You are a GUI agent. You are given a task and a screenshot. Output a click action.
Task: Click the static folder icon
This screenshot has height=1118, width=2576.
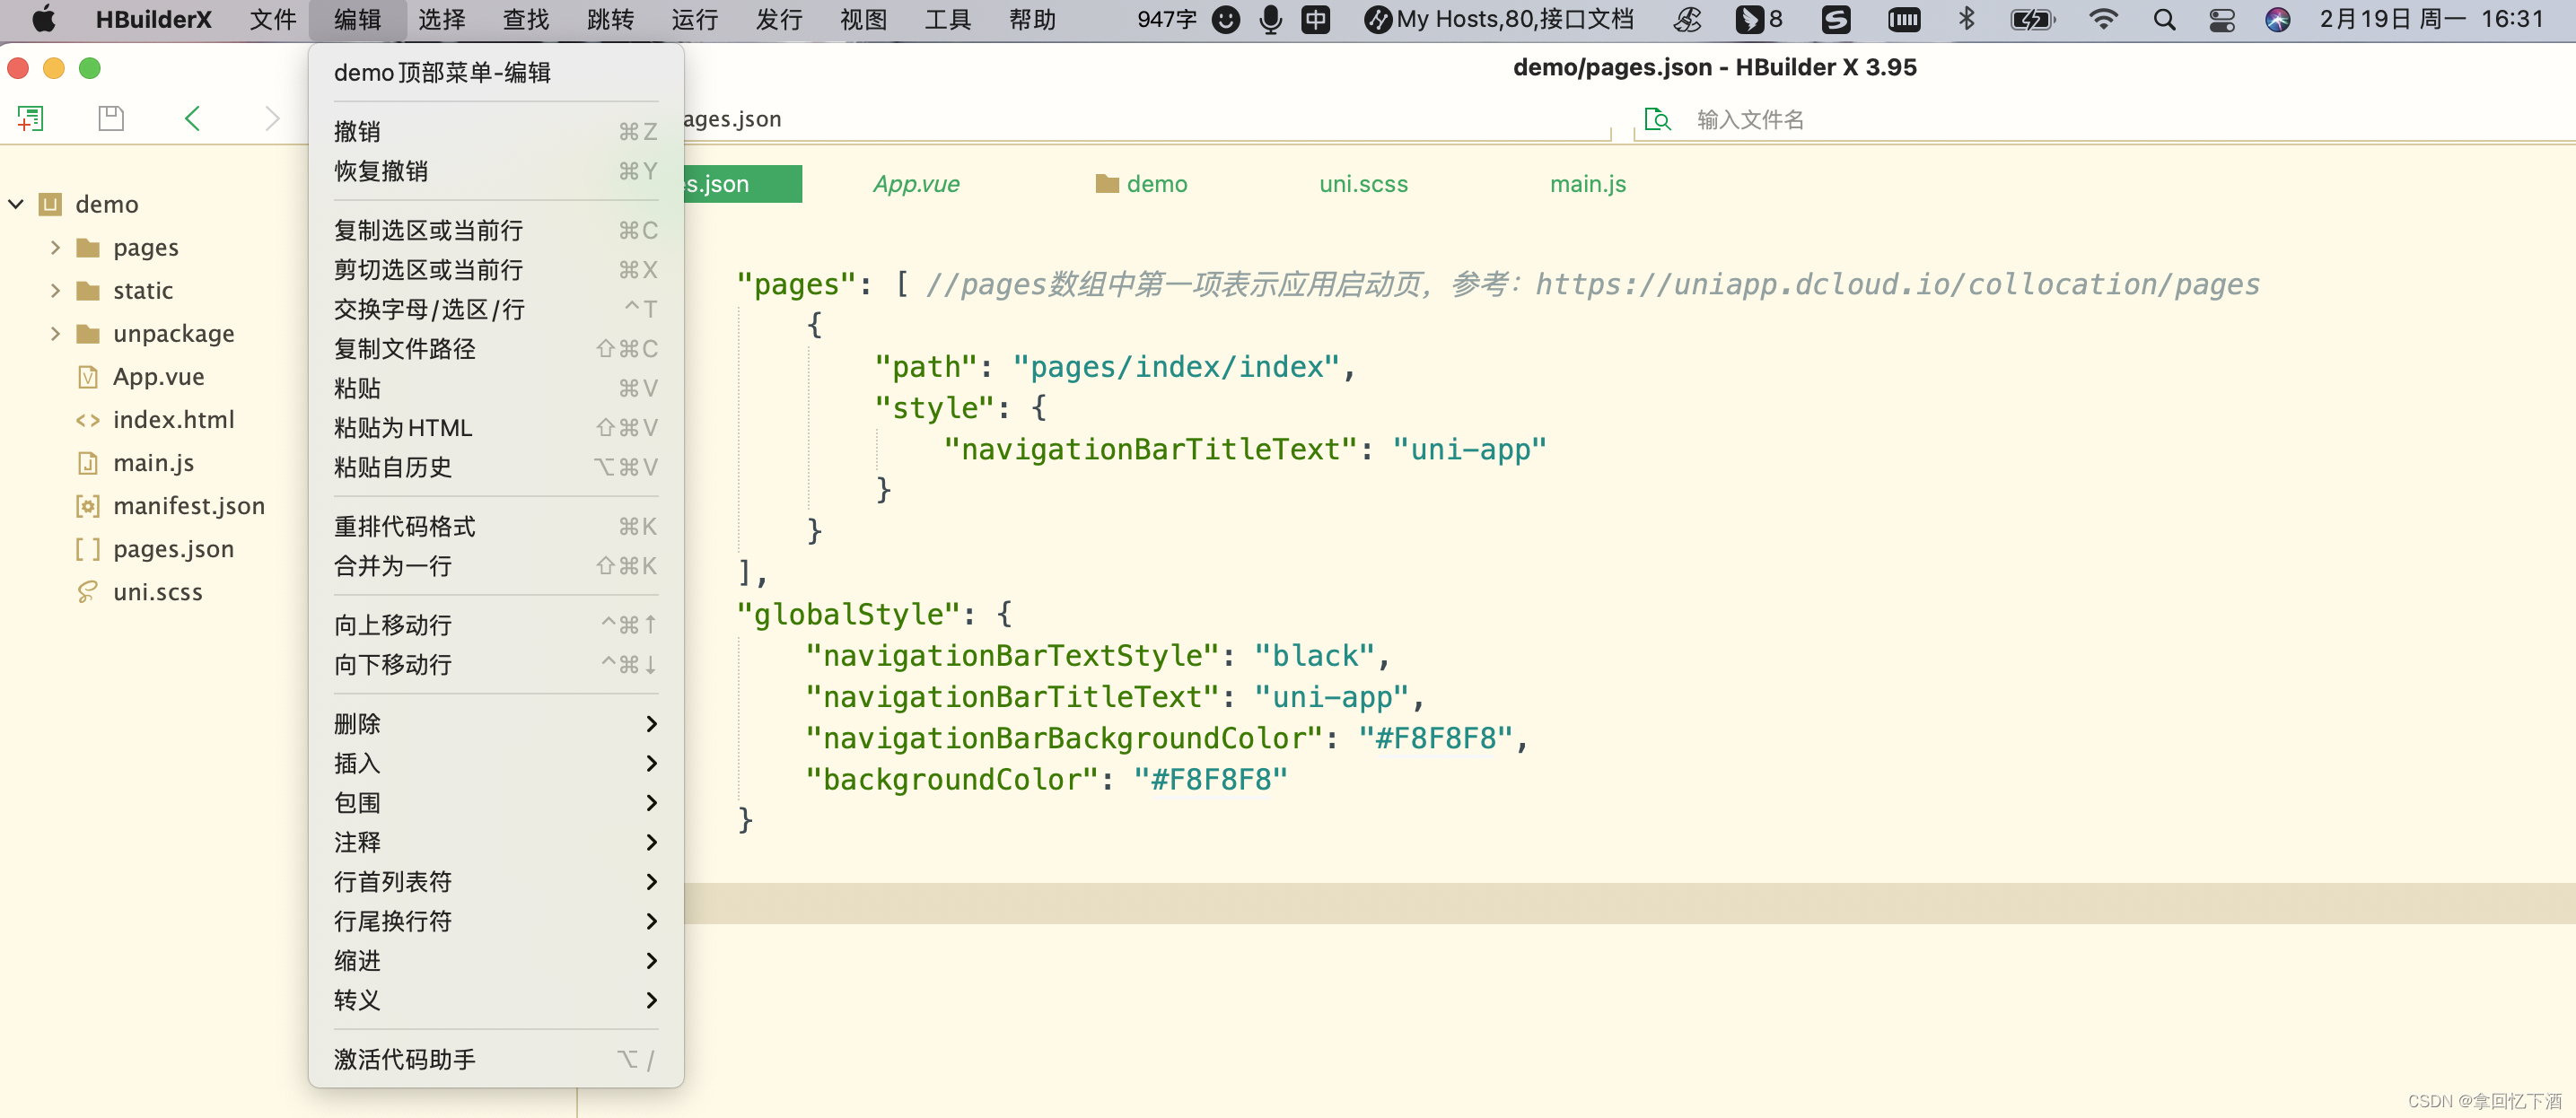pos(88,290)
